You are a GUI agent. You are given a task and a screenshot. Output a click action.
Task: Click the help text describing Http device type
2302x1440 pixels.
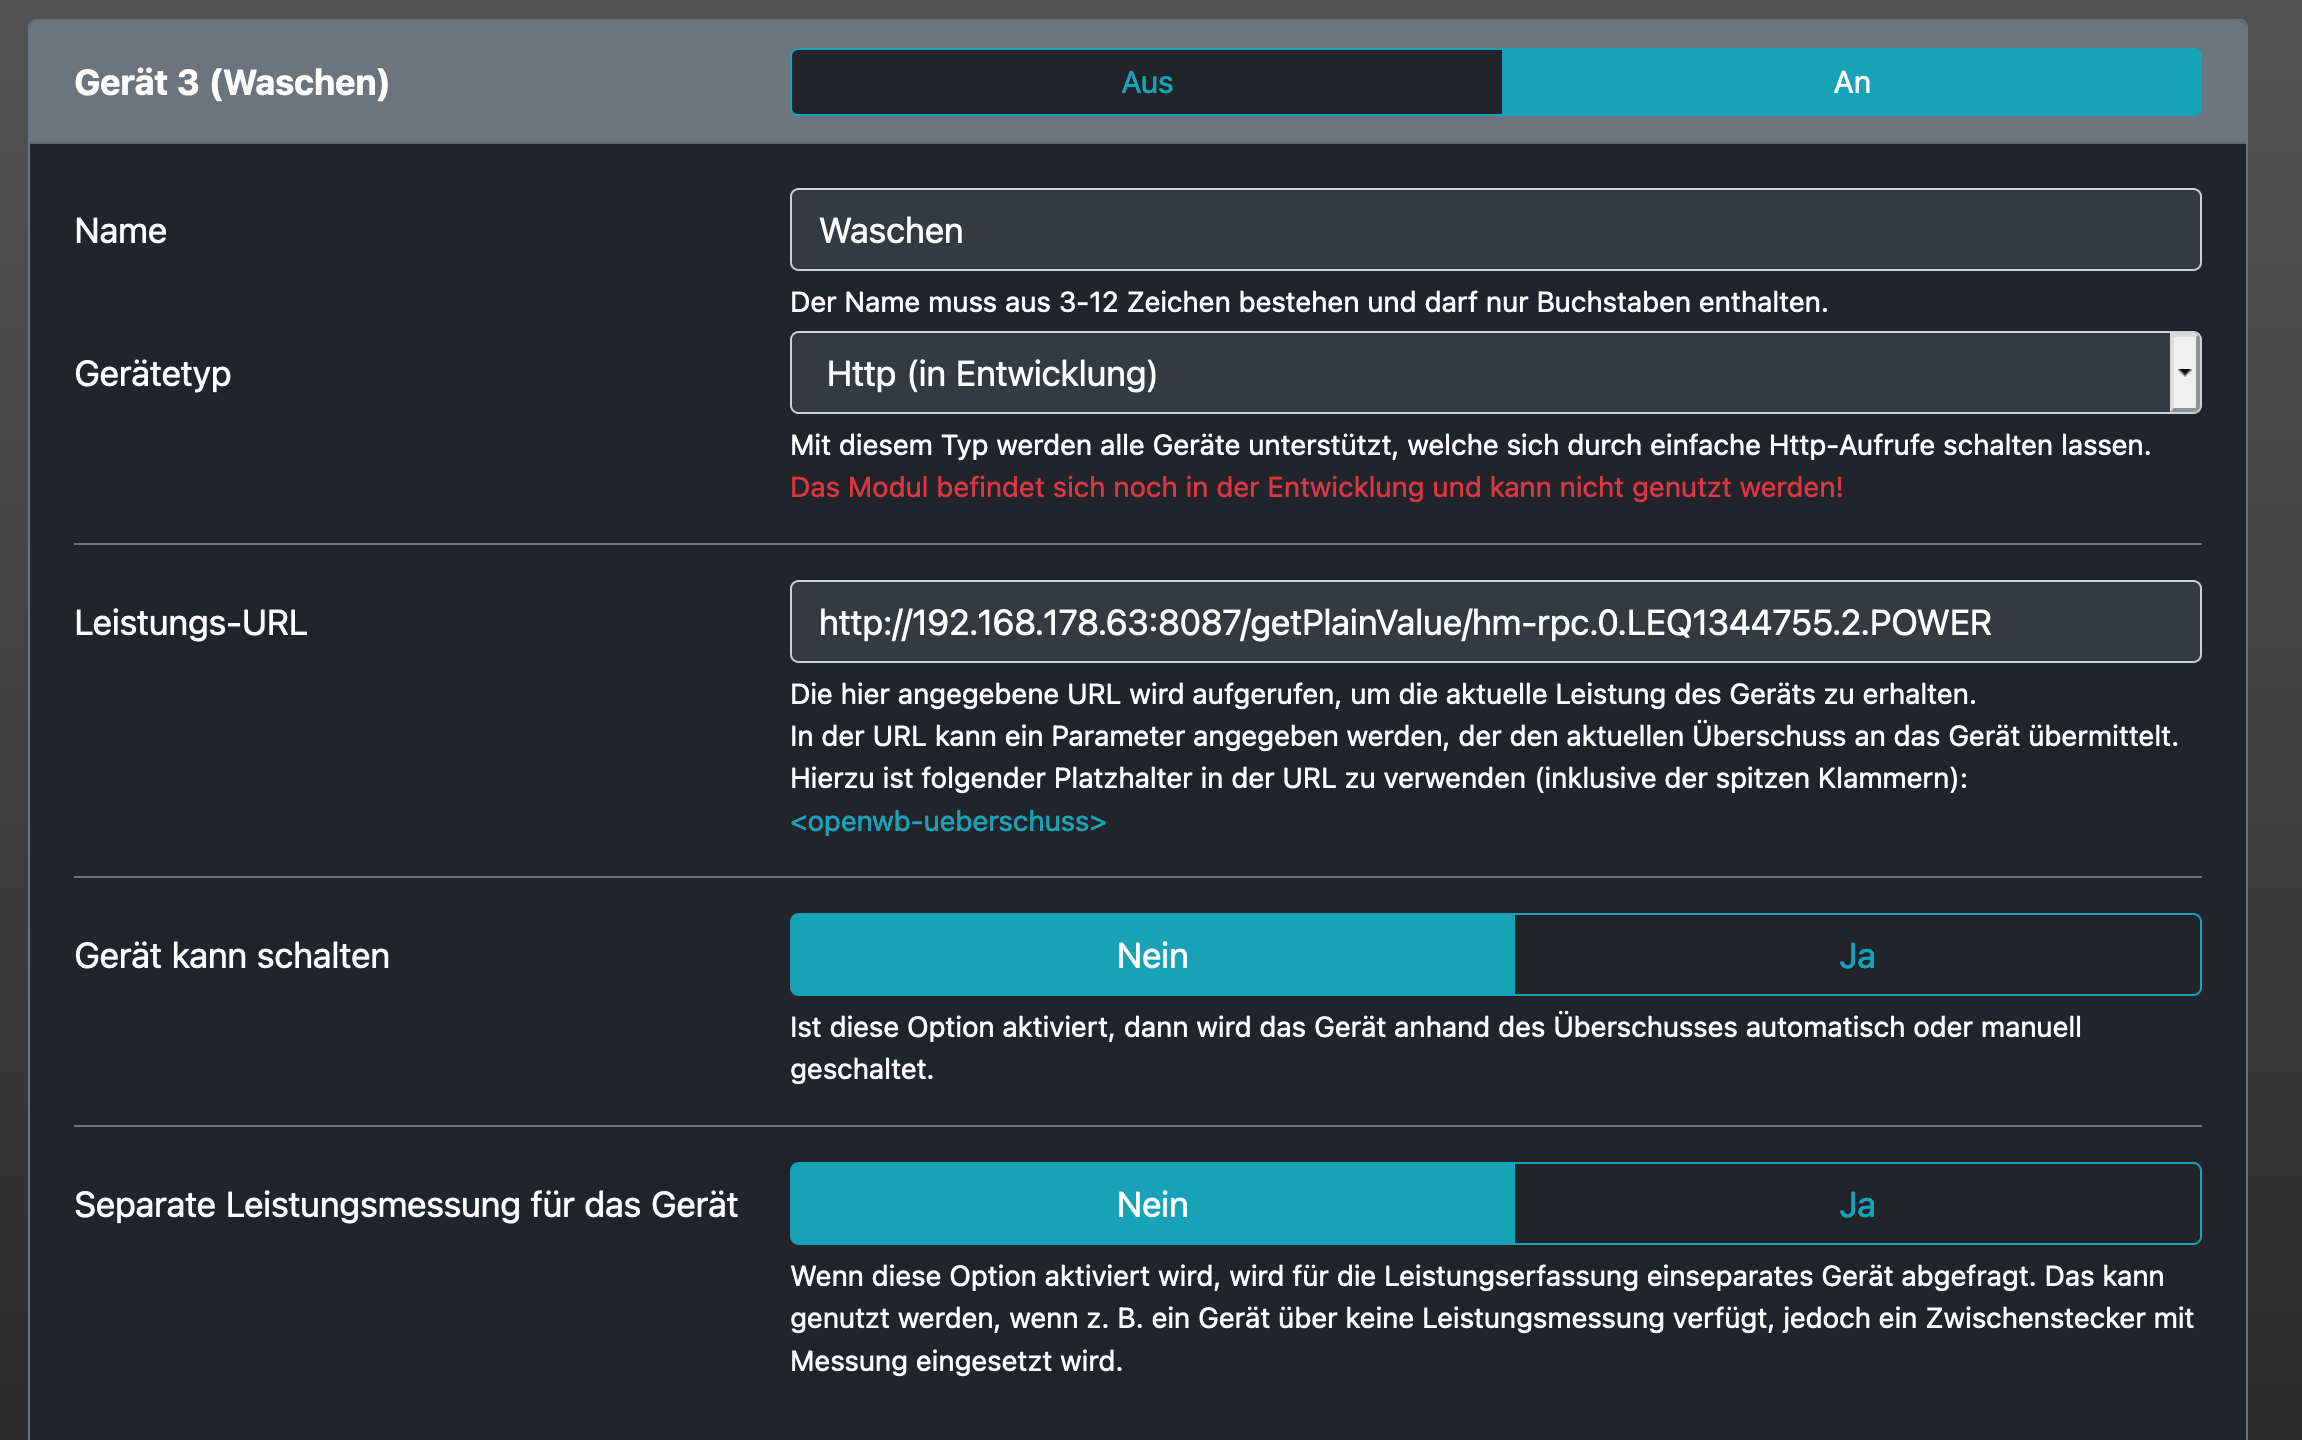(1469, 445)
